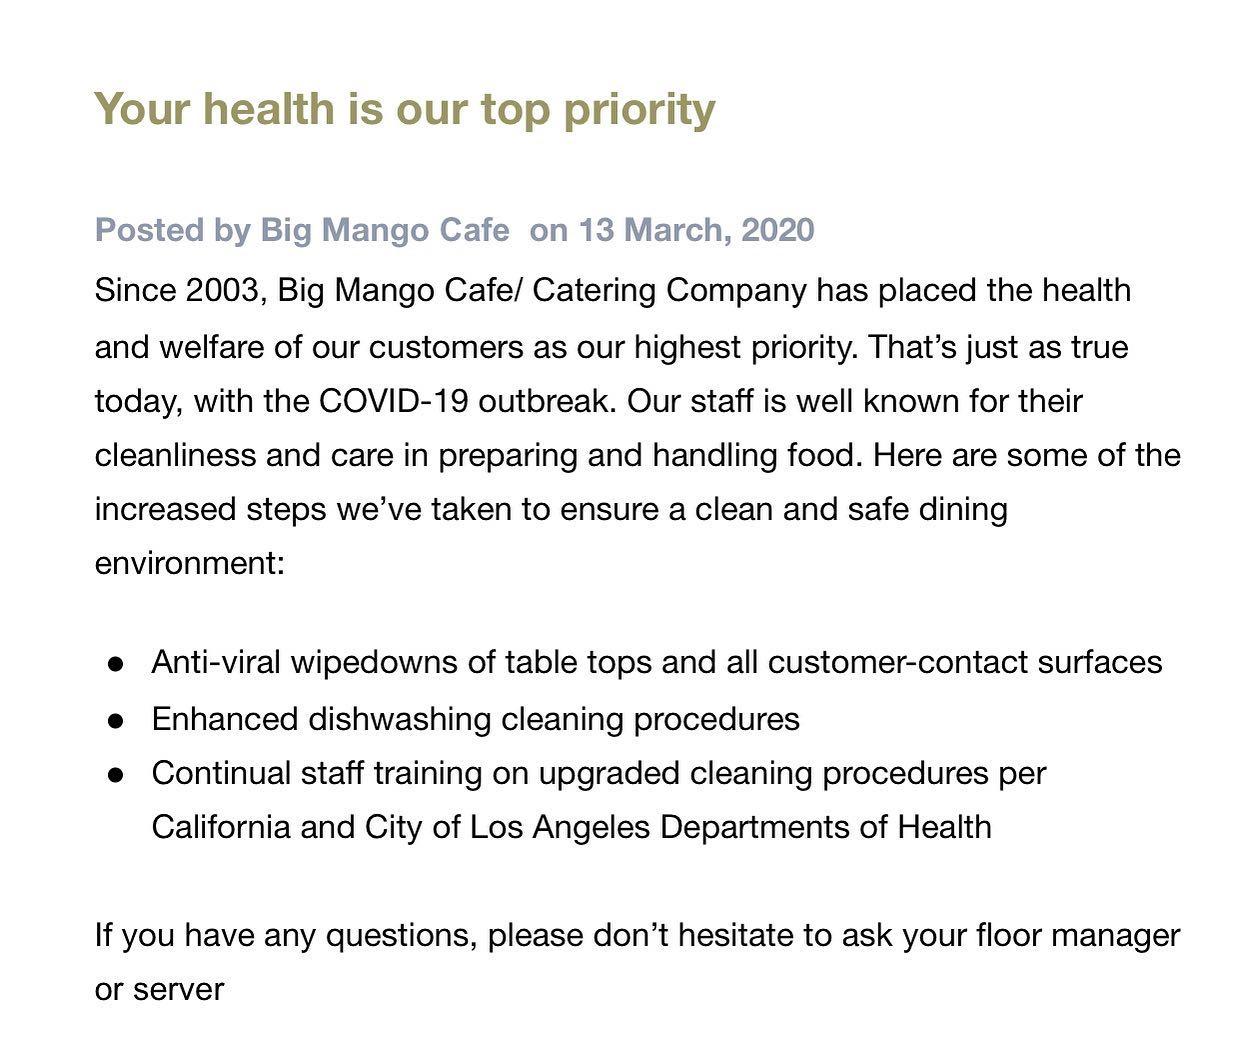Click the final "or server" line
This screenshot has height=1058, width=1241.
pos(159,989)
